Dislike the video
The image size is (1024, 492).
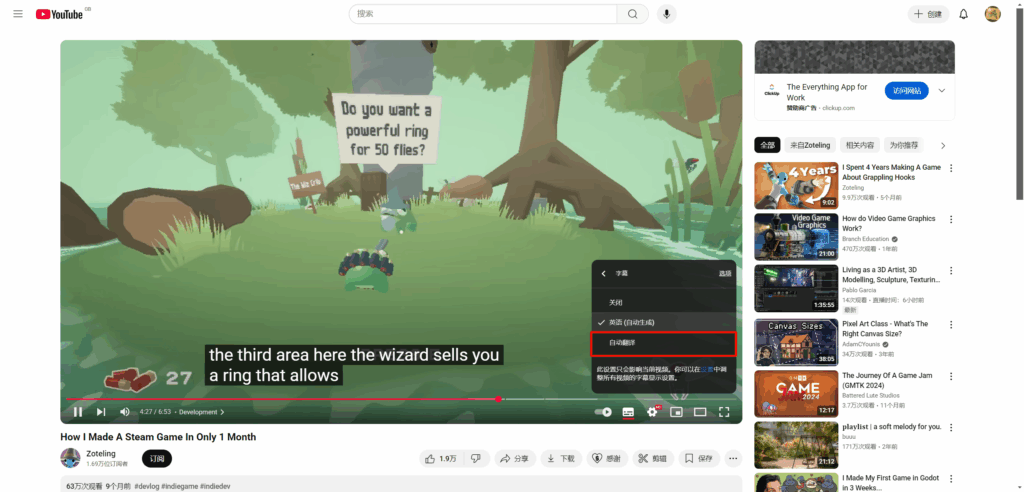tap(477, 459)
